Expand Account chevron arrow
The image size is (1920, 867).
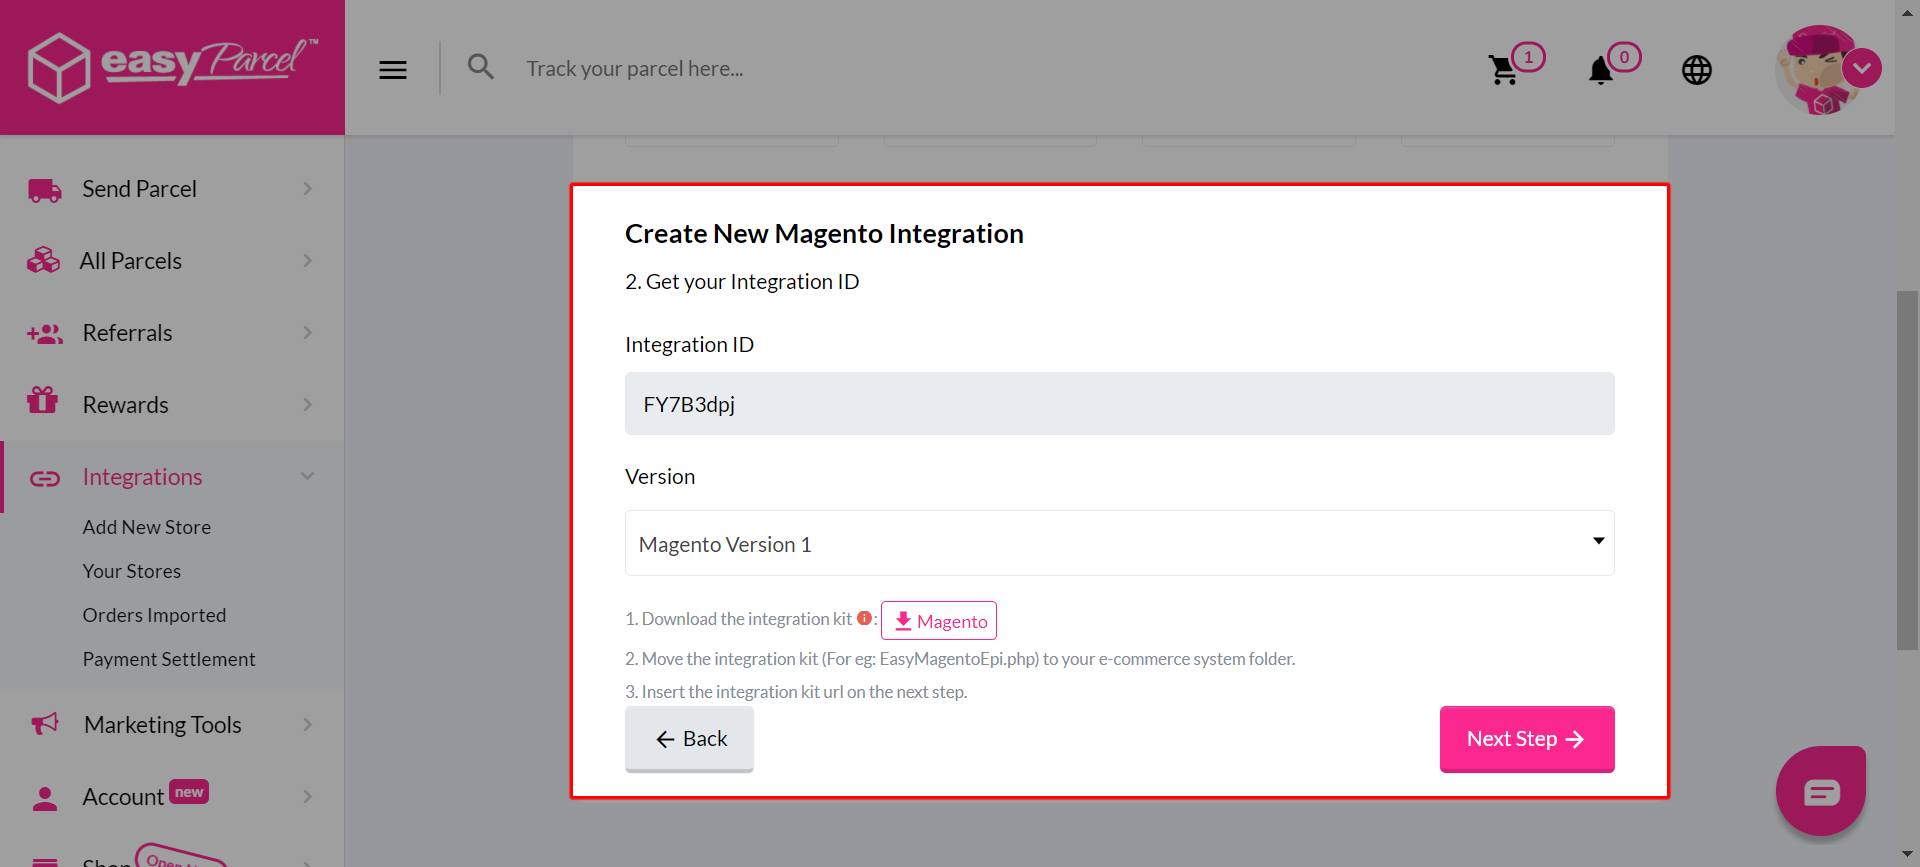[307, 797]
